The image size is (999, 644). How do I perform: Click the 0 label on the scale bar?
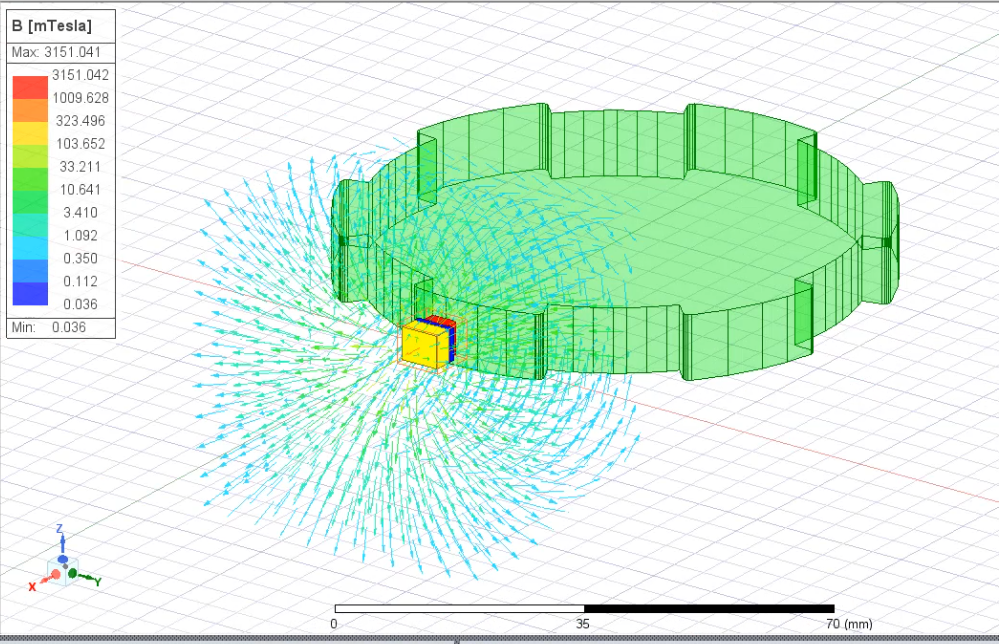(x=334, y=624)
